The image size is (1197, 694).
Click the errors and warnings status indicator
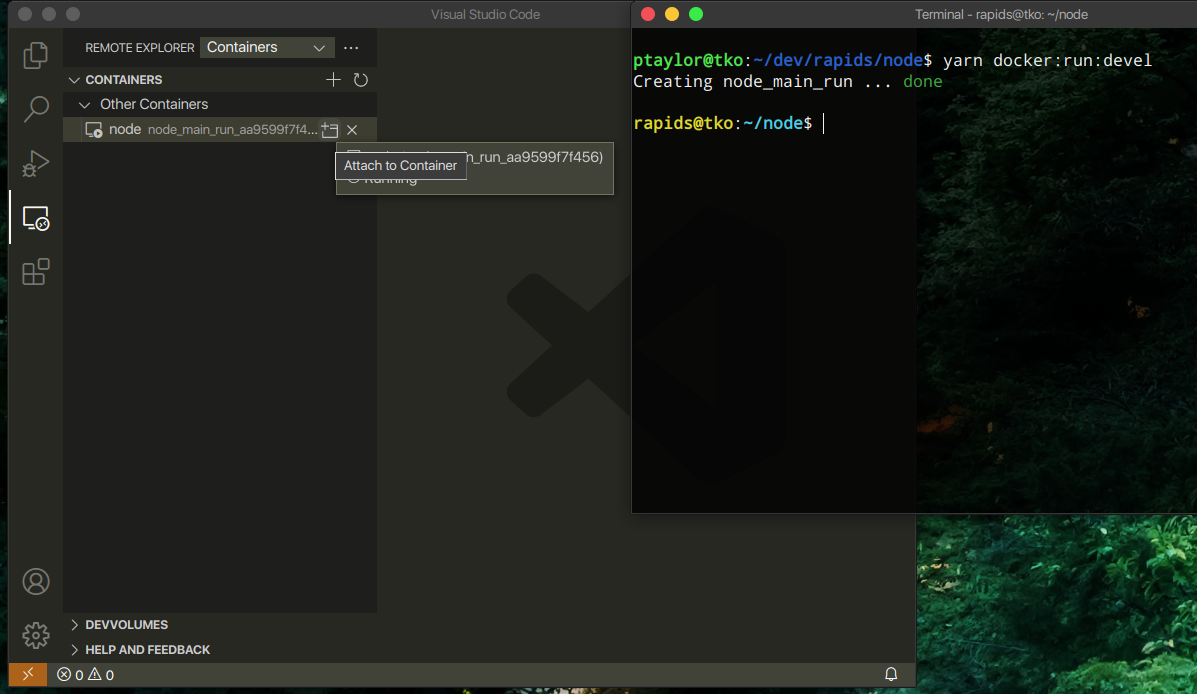click(85, 675)
